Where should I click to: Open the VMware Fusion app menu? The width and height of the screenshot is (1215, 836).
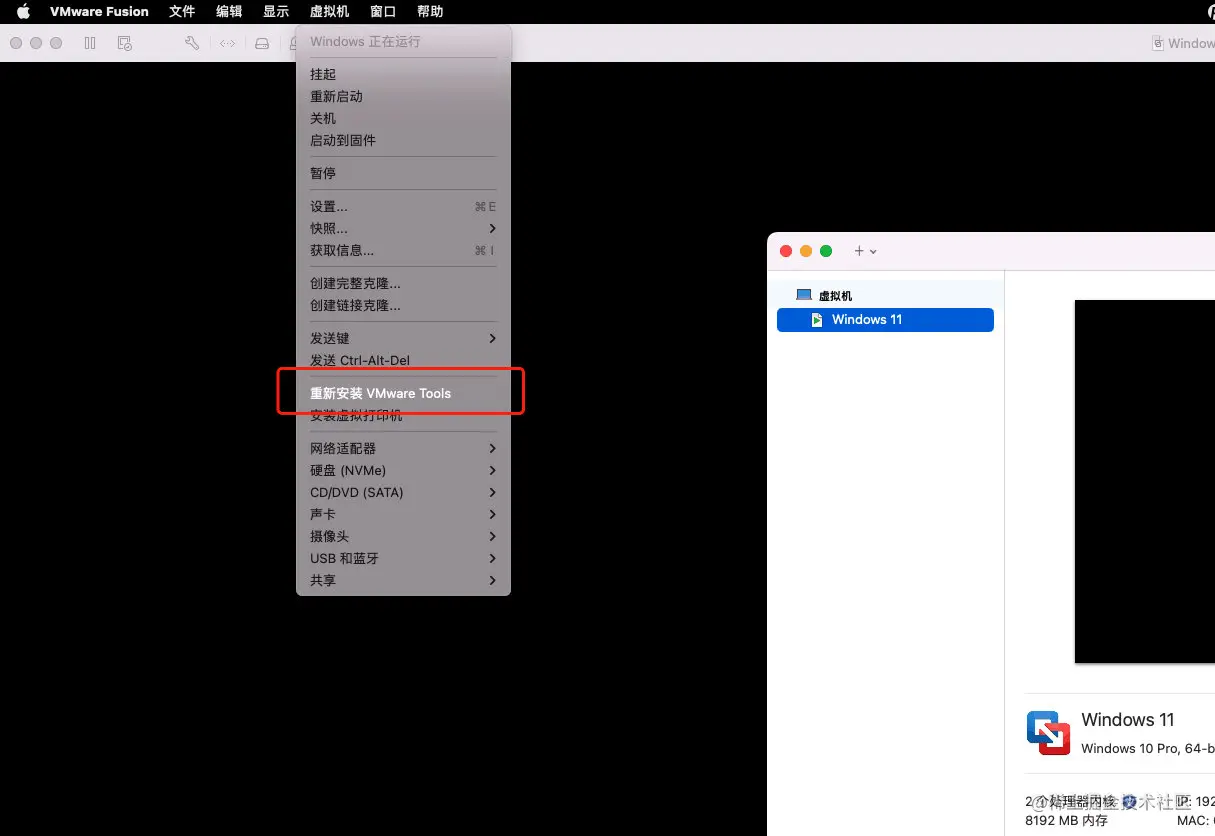(99, 12)
